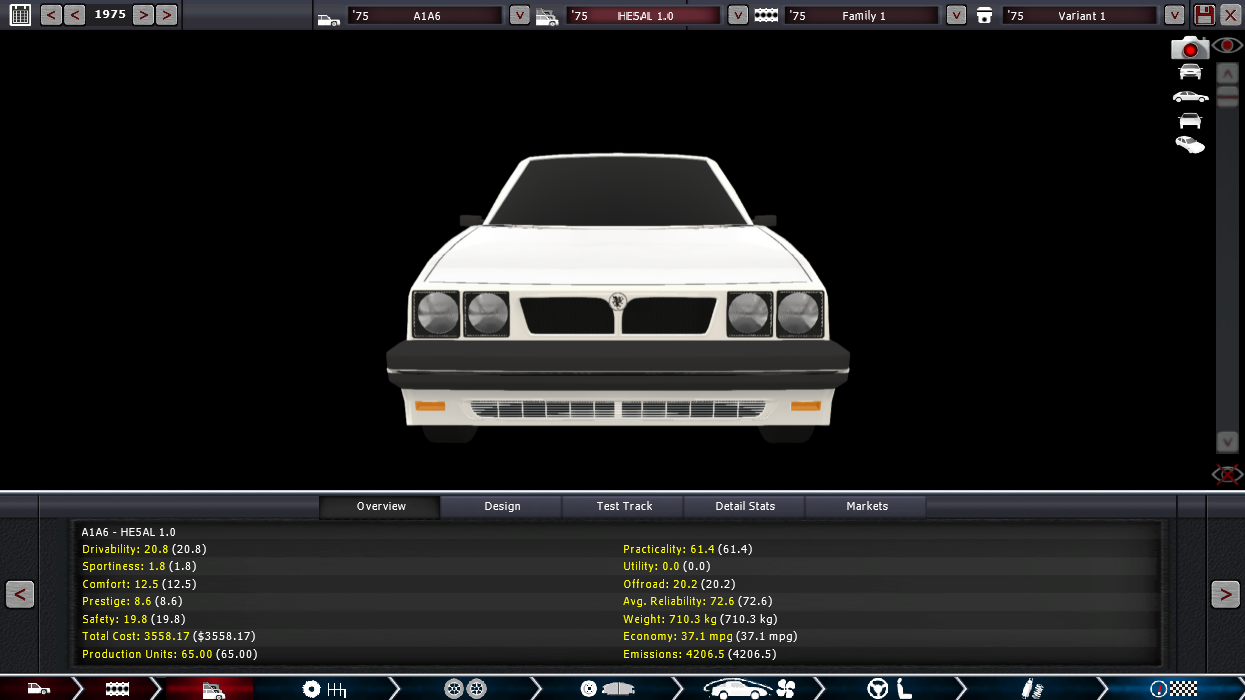Open the calendar icon in top bar
Screen dimensions: 1245x700
[20, 15]
